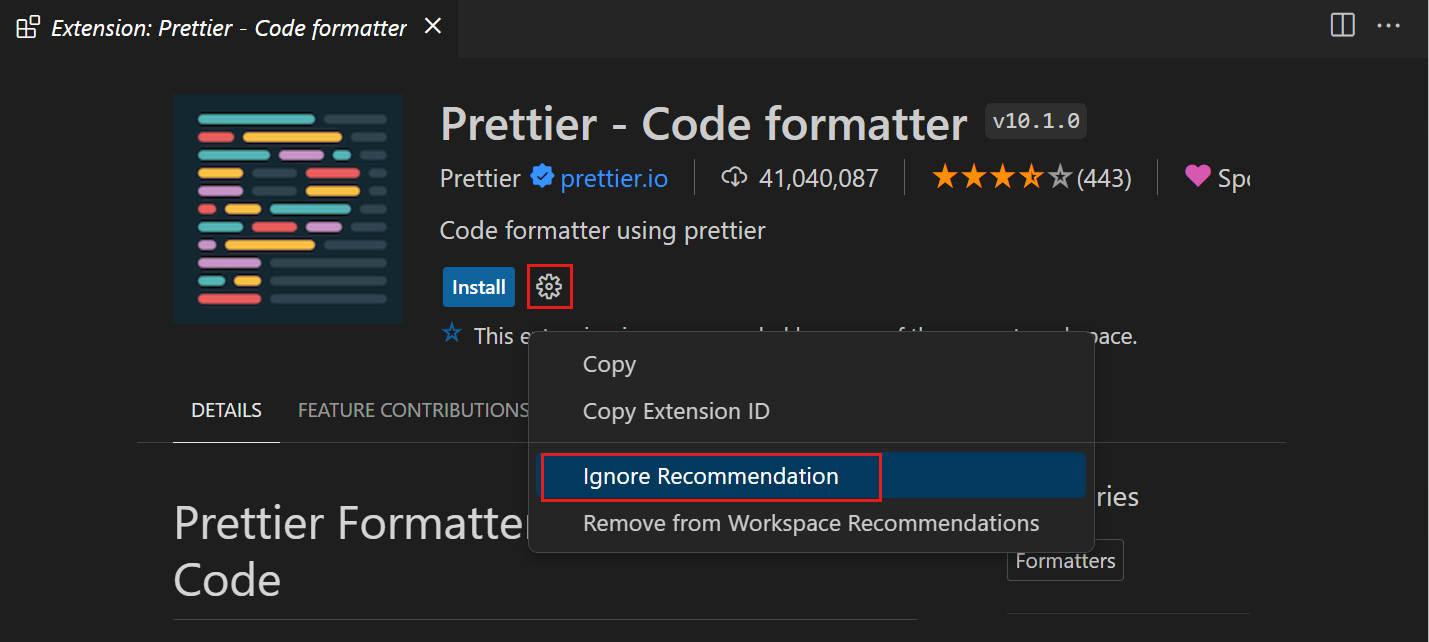Image resolution: width=1429 pixels, height=642 pixels.
Task: Open the DETAILS tab
Action: point(226,410)
